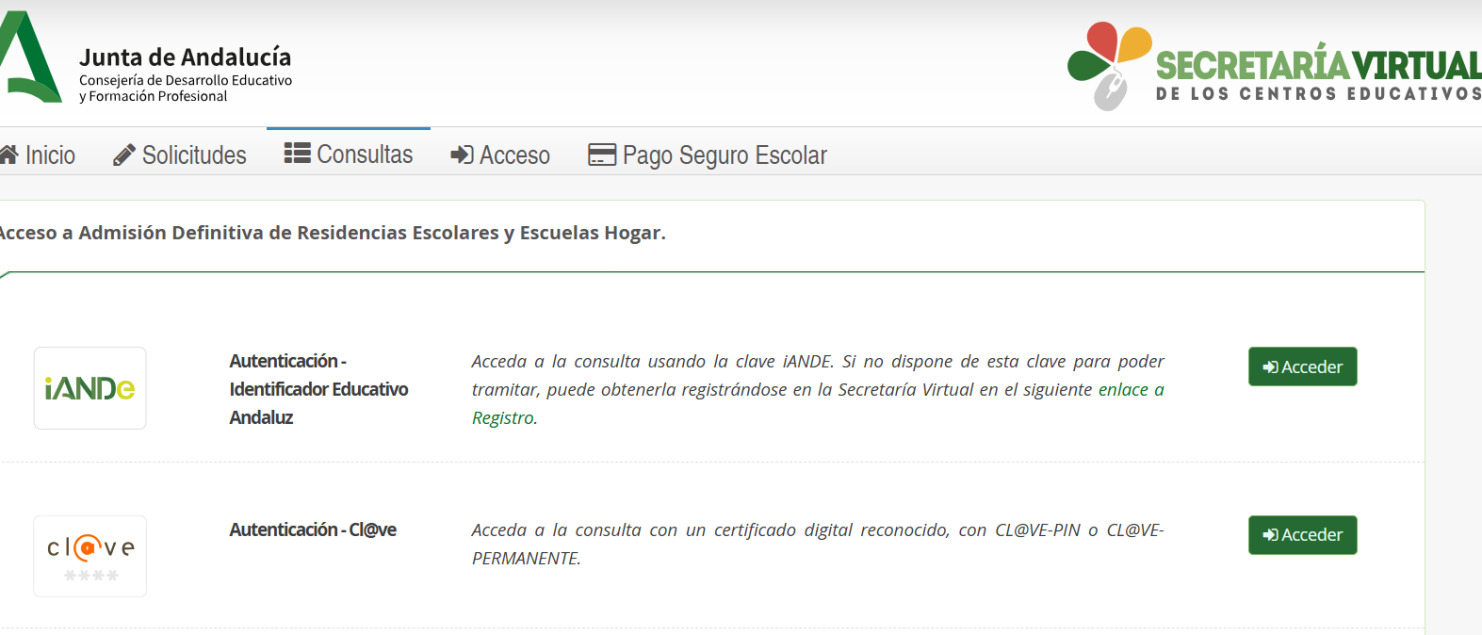Click the "Autenticación - Cl@ve" heading
The height and width of the screenshot is (635, 1482).
point(313,530)
